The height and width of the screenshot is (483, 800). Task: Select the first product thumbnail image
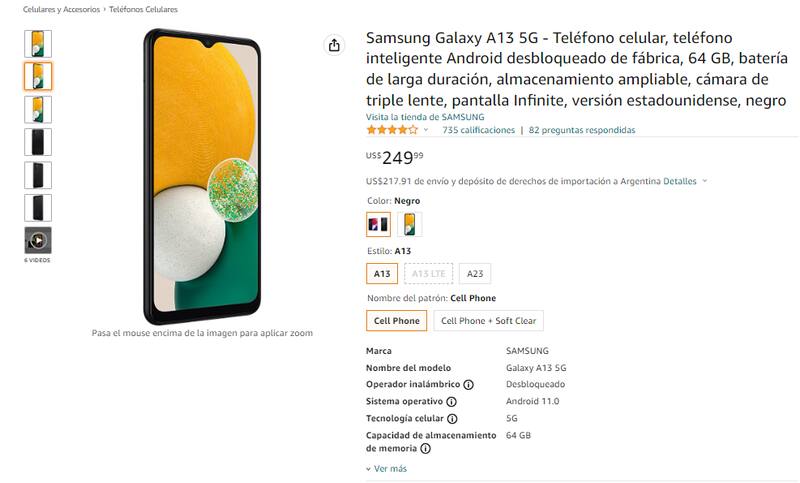(38, 44)
